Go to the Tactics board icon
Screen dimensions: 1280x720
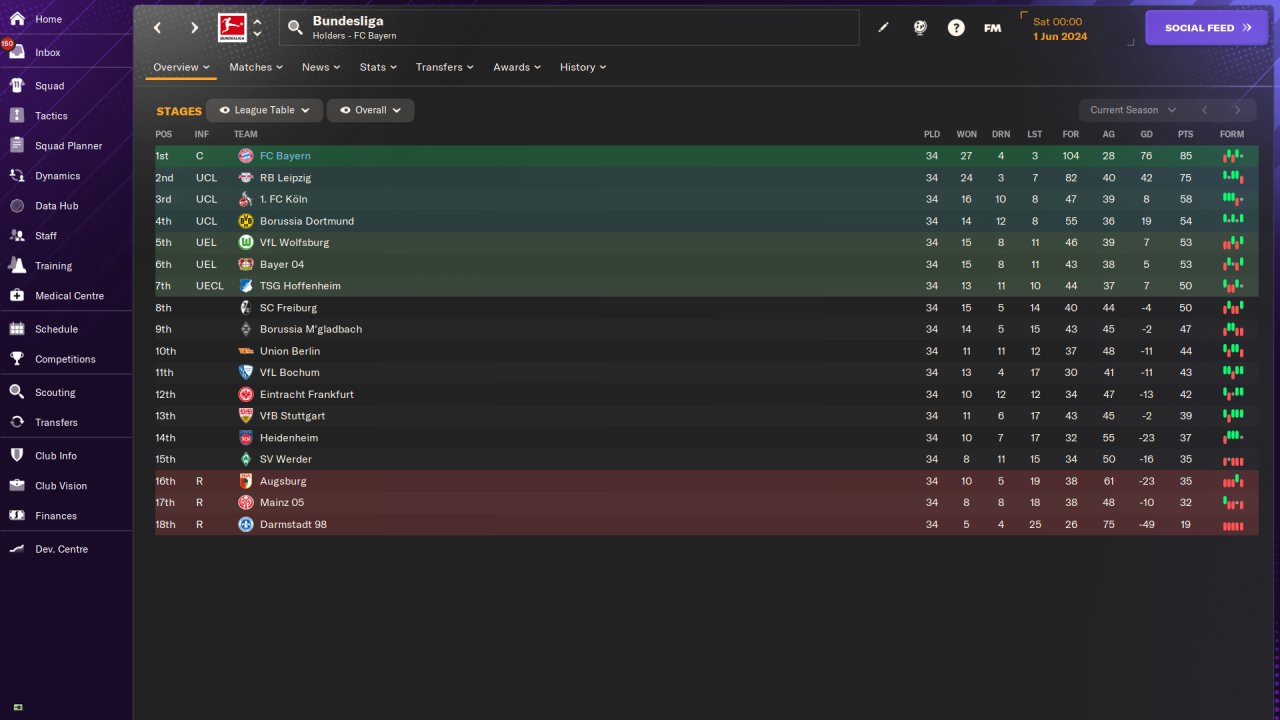(x=17, y=115)
